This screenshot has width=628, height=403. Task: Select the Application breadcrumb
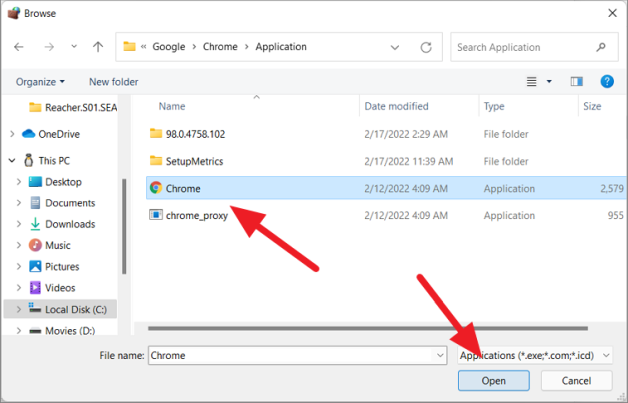click(281, 47)
